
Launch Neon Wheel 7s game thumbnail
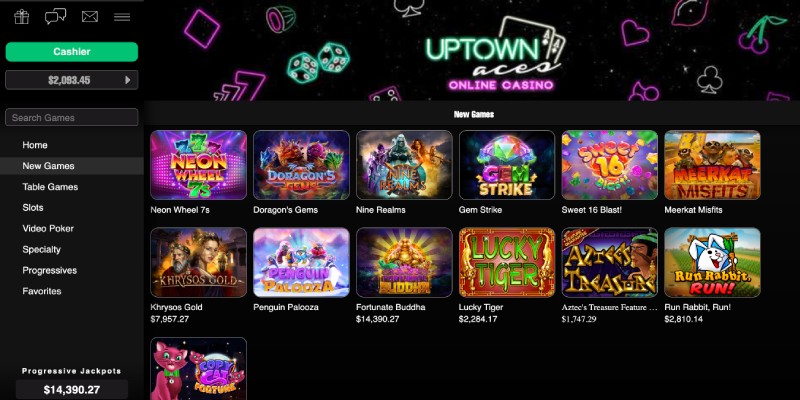point(198,165)
